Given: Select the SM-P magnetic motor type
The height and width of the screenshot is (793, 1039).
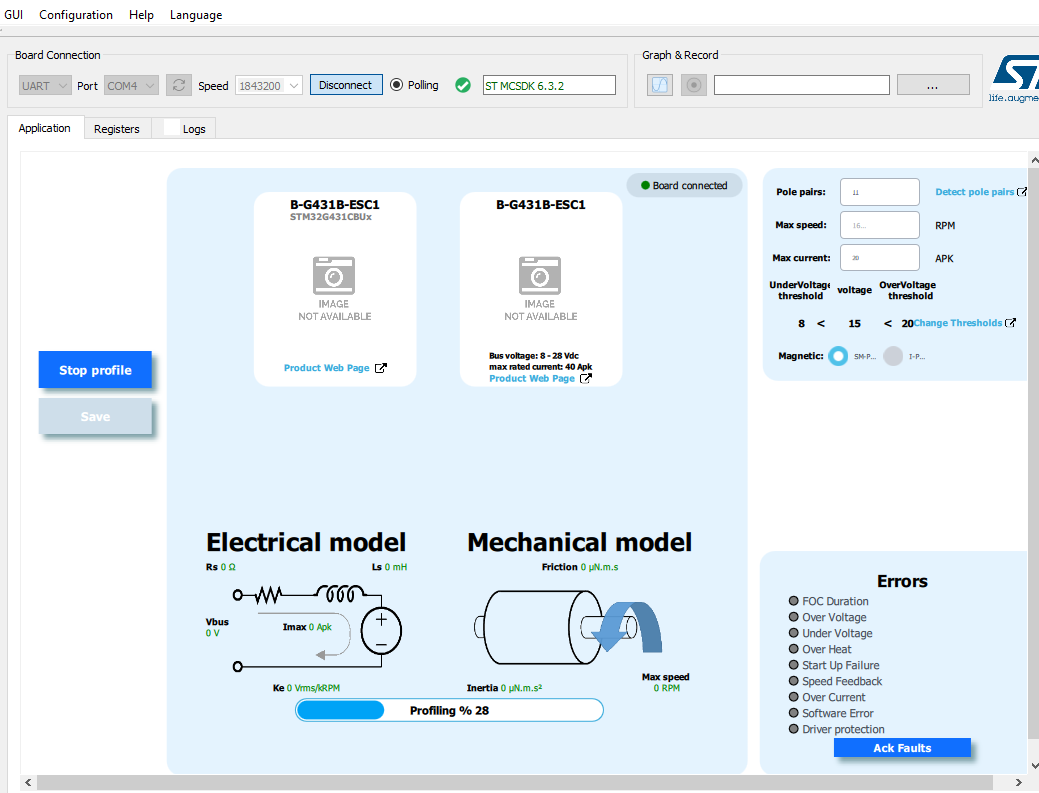Looking at the screenshot, I should pyautogui.click(x=837, y=355).
